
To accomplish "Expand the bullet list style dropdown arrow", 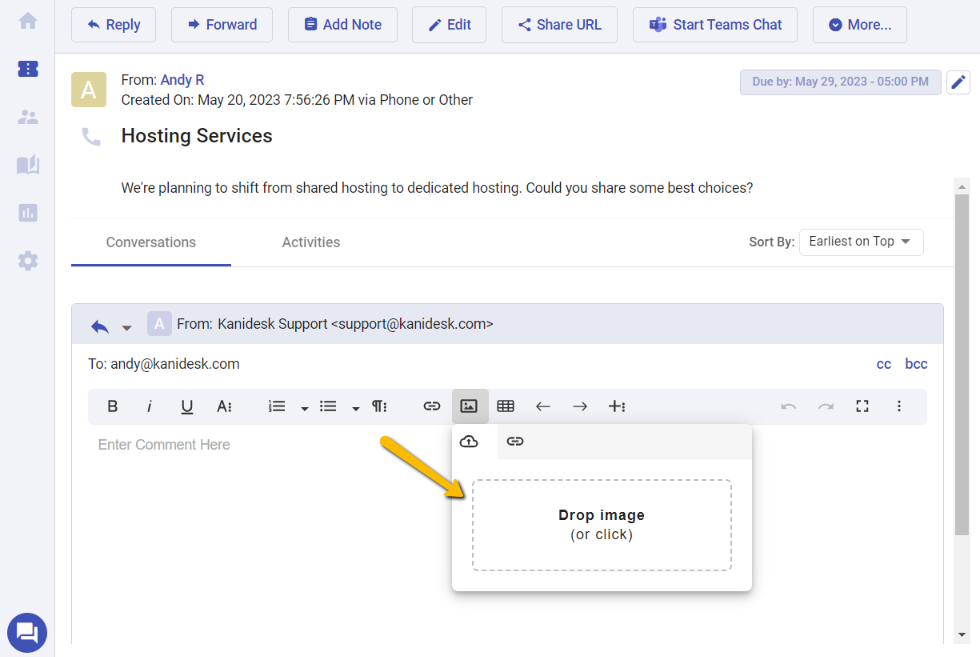I will point(356,408).
